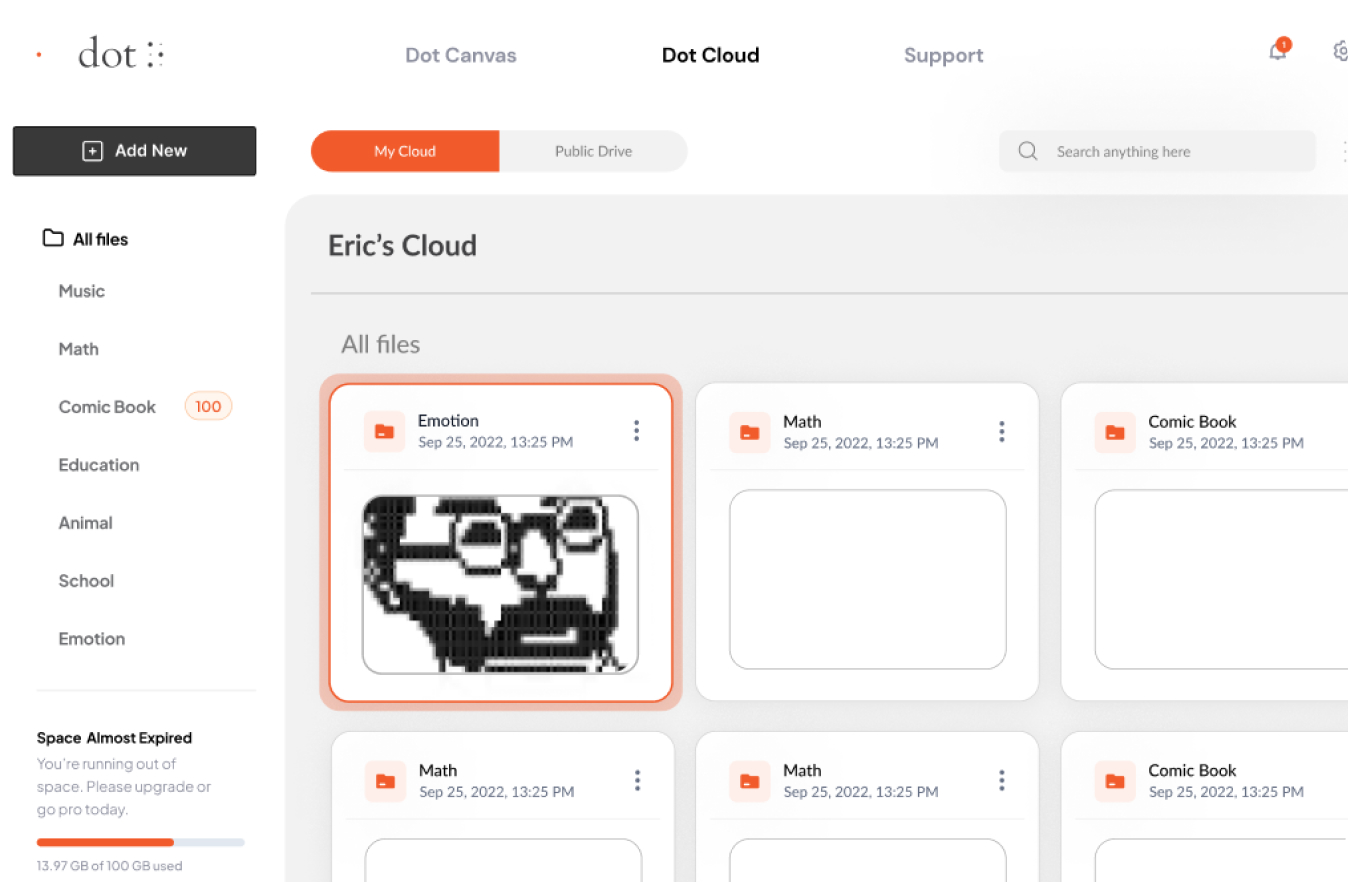The height and width of the screenshot is (882, 1348).
Task: Switch to the My Cloud tab
Action: click(x=405, y=151)
